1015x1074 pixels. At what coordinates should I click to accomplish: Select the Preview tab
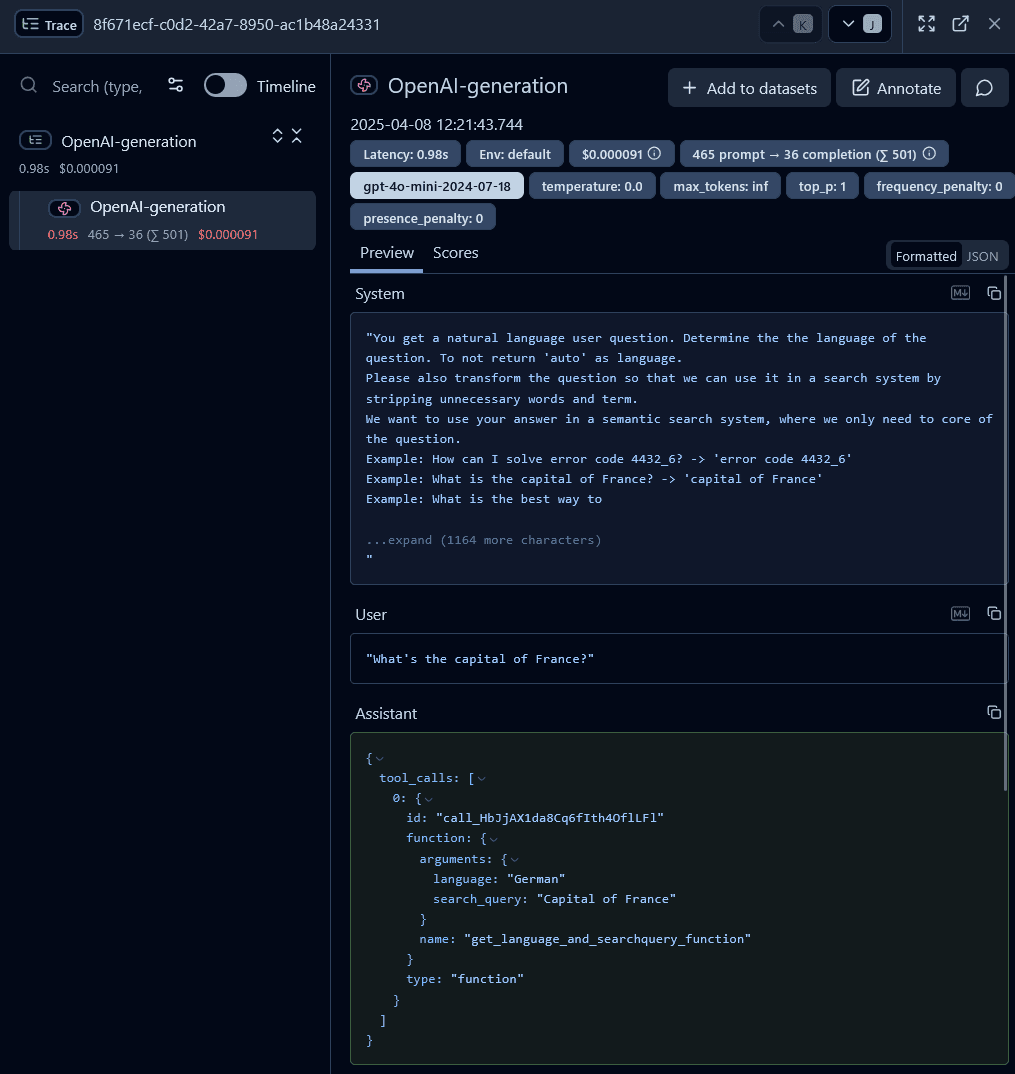click(x=386, y=252)
